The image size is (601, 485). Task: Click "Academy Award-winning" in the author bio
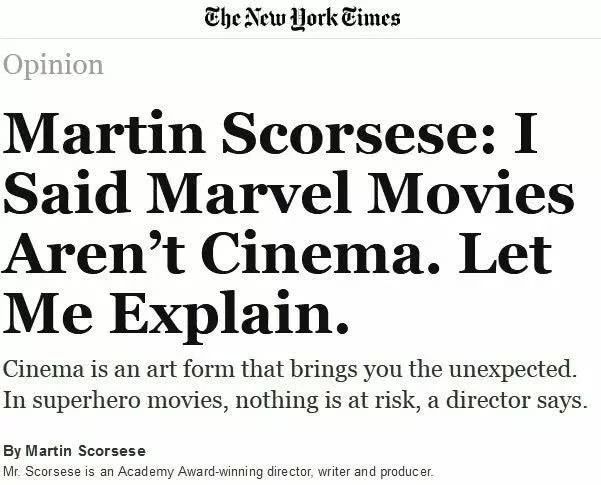[176, 469]
